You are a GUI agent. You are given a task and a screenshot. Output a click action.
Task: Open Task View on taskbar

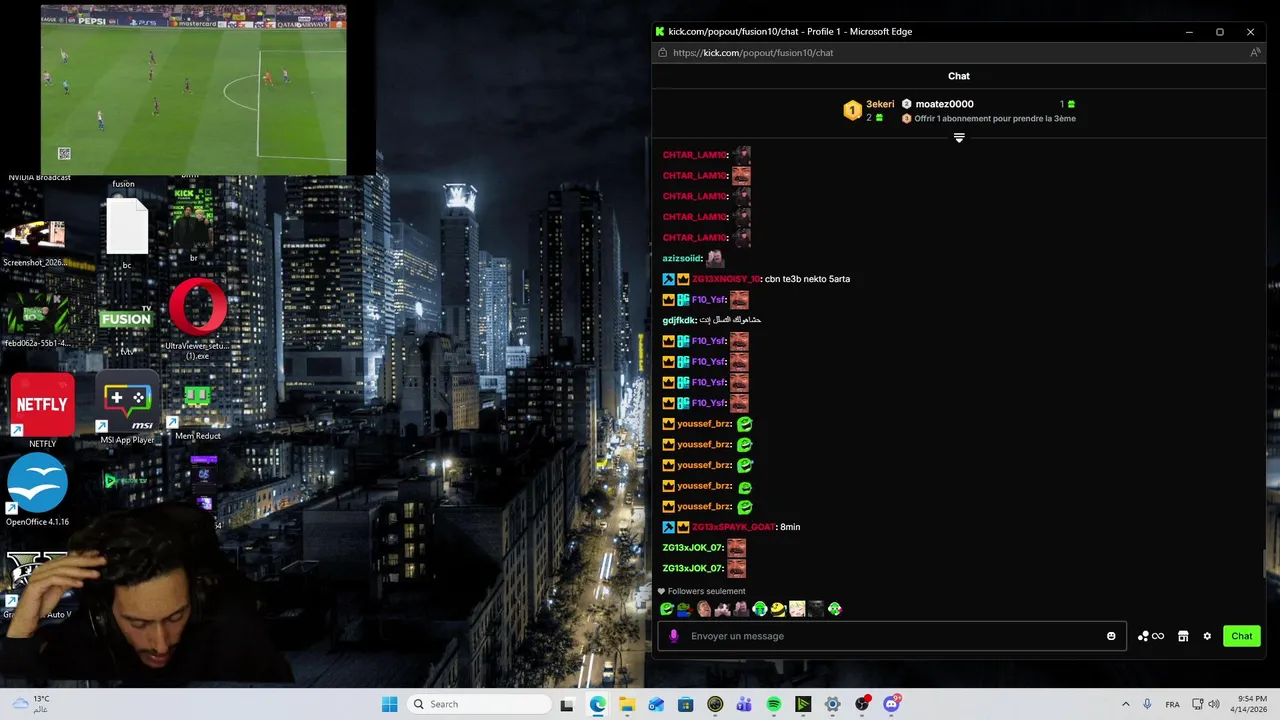(567, 704)
